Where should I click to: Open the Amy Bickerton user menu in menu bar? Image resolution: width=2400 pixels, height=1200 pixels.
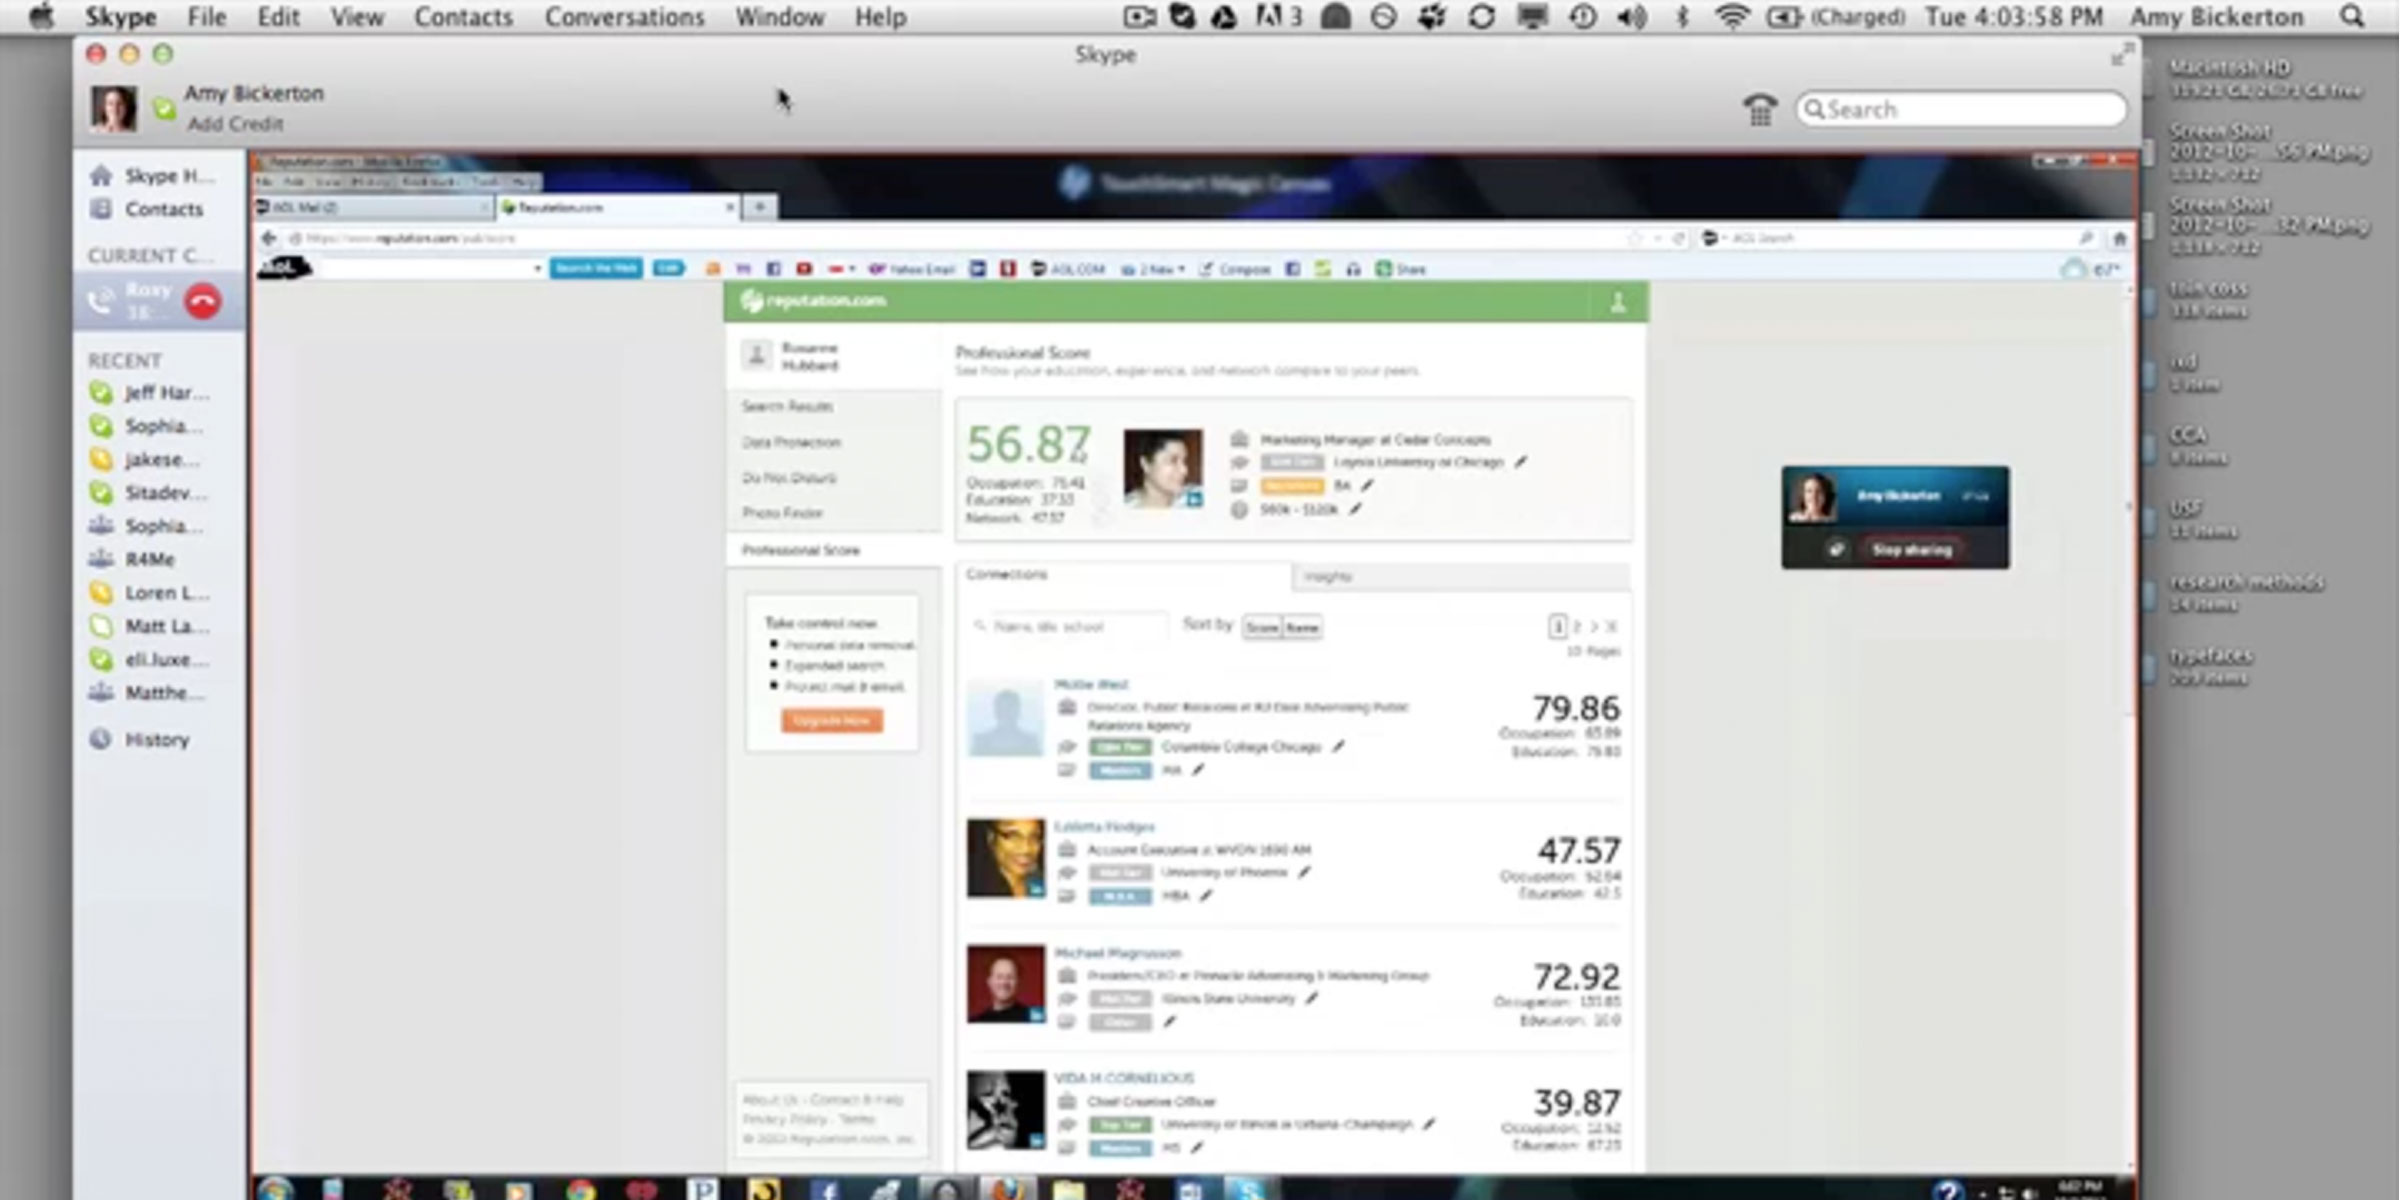[2216, 17]
